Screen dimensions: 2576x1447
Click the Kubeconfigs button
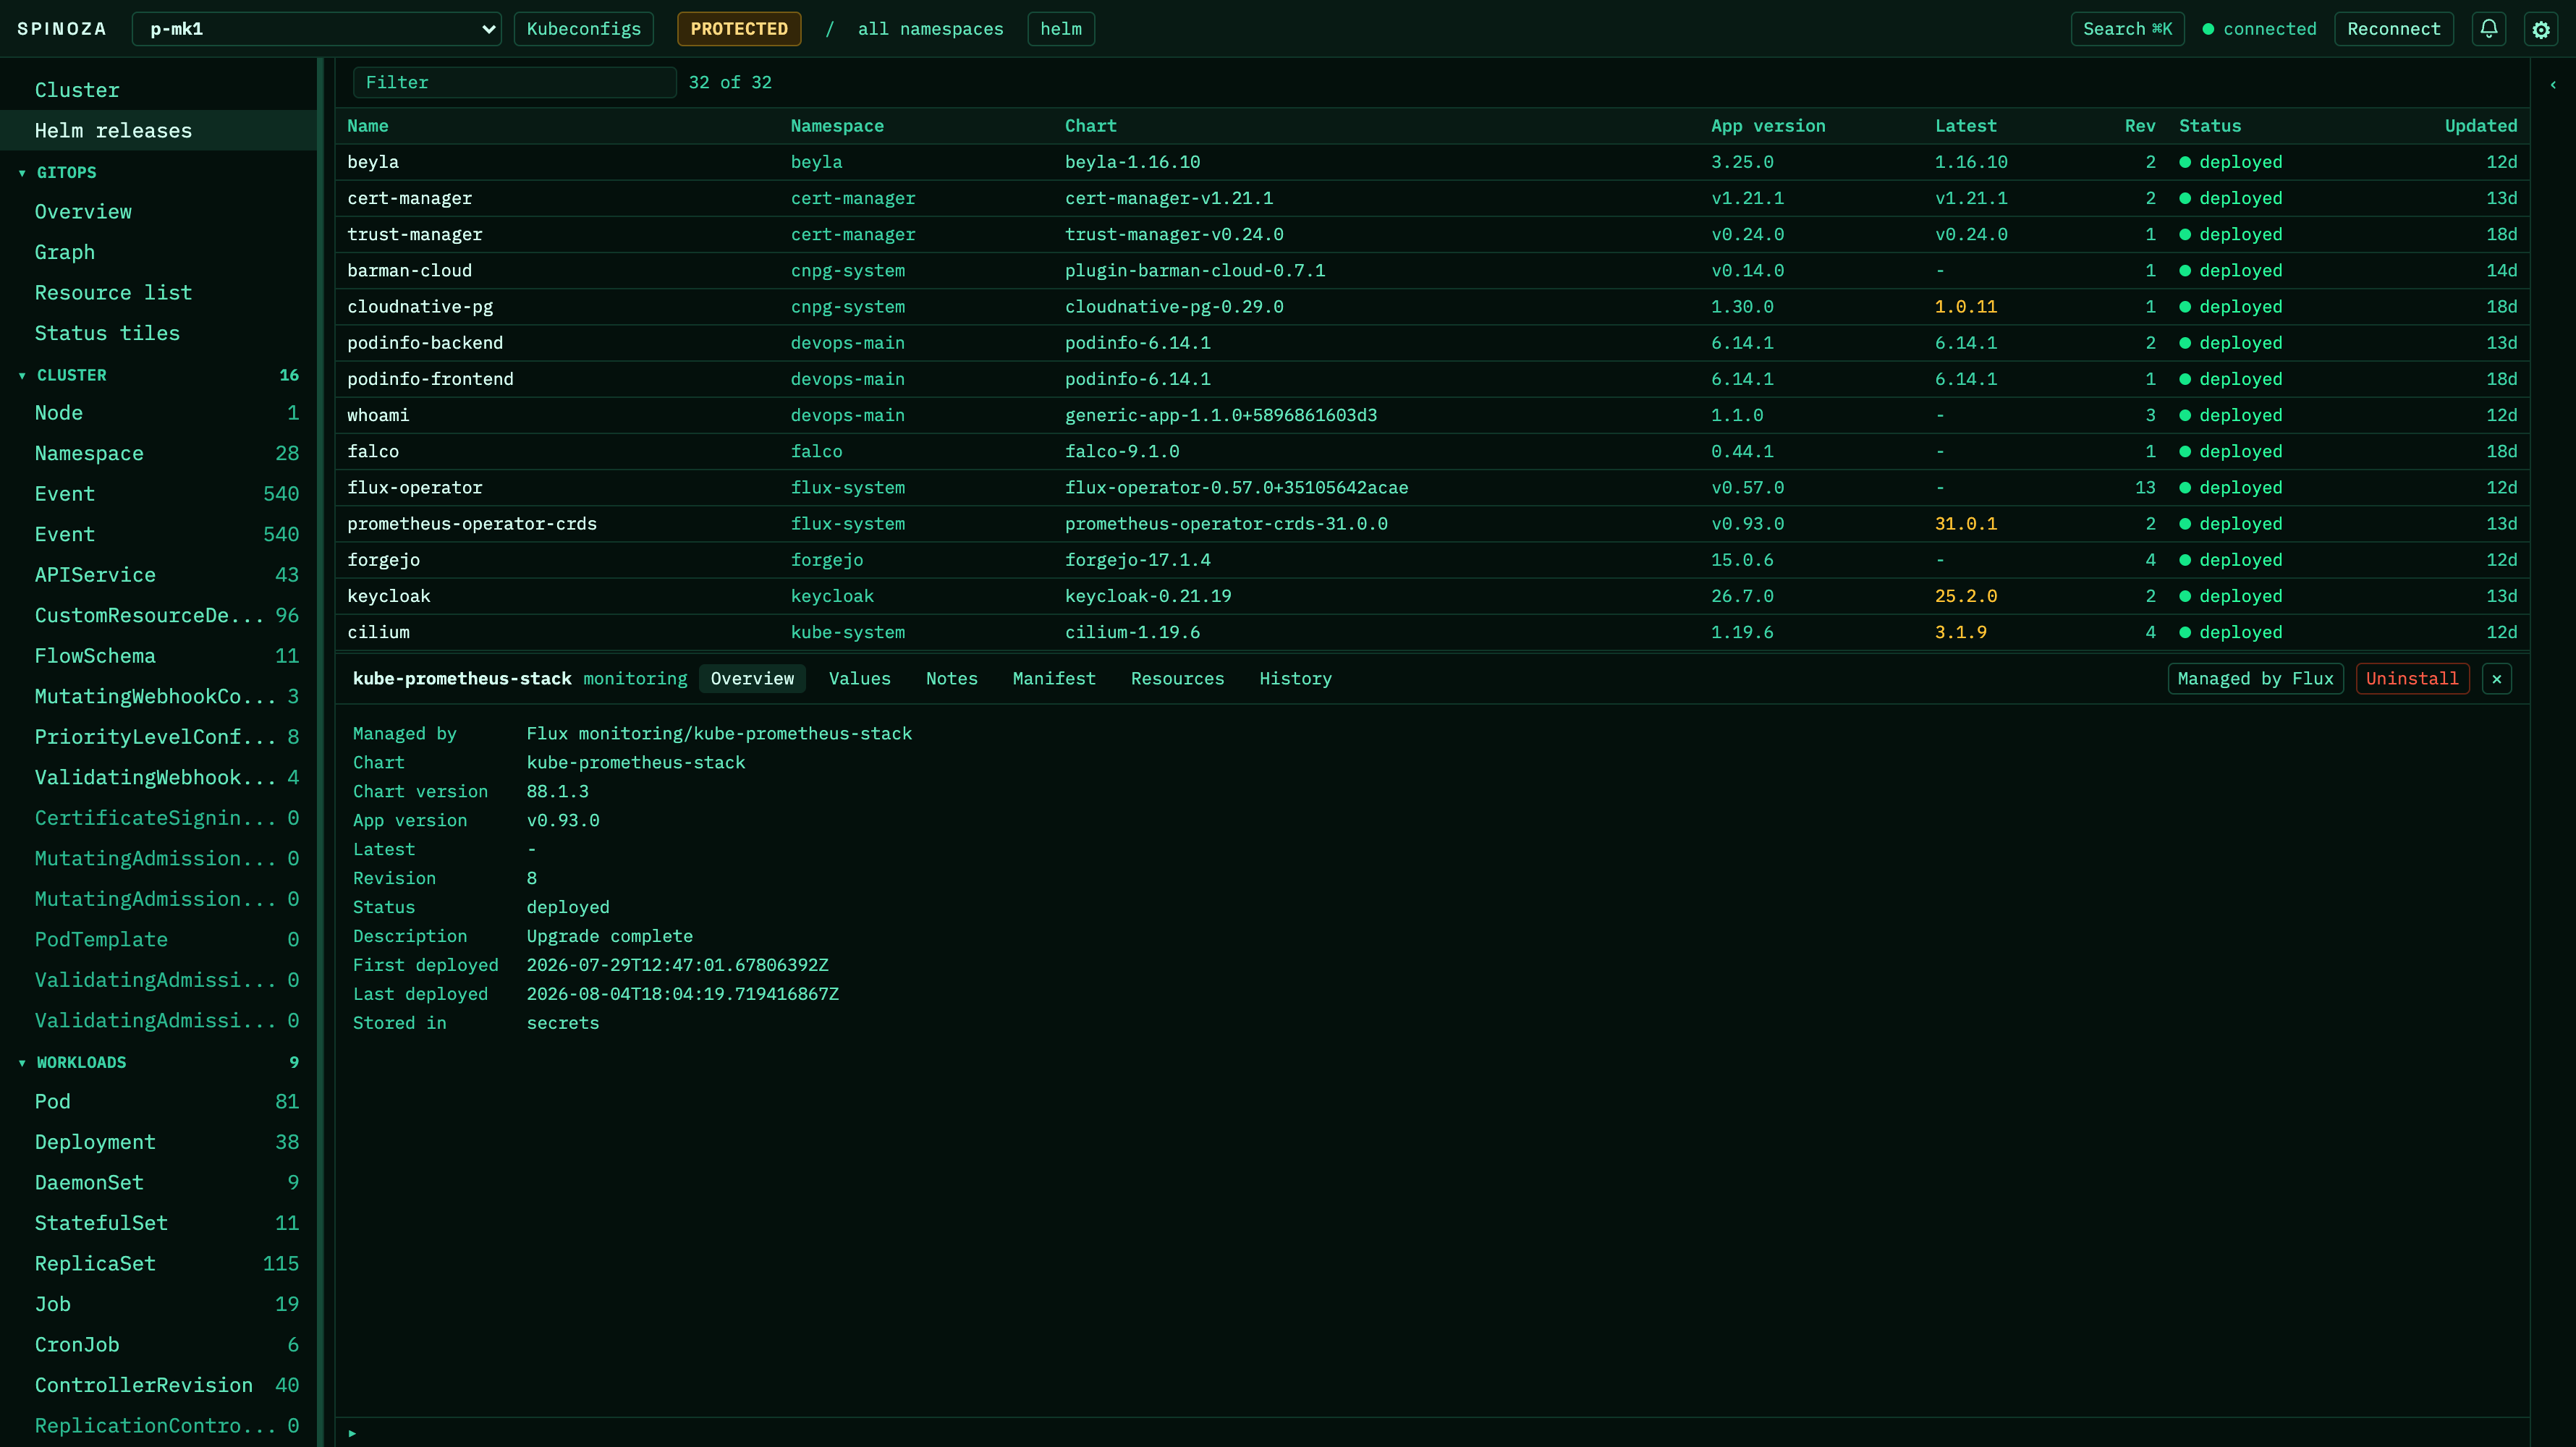click(x=584, y=29)
